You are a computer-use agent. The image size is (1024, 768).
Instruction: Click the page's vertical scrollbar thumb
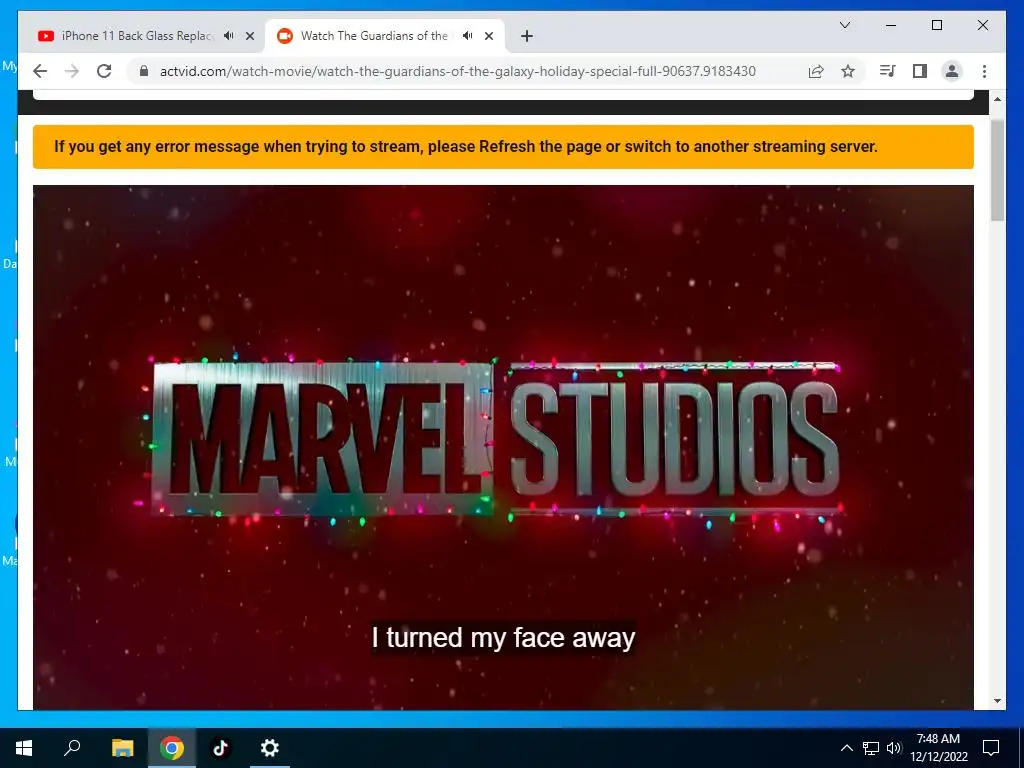pos(997,170)
